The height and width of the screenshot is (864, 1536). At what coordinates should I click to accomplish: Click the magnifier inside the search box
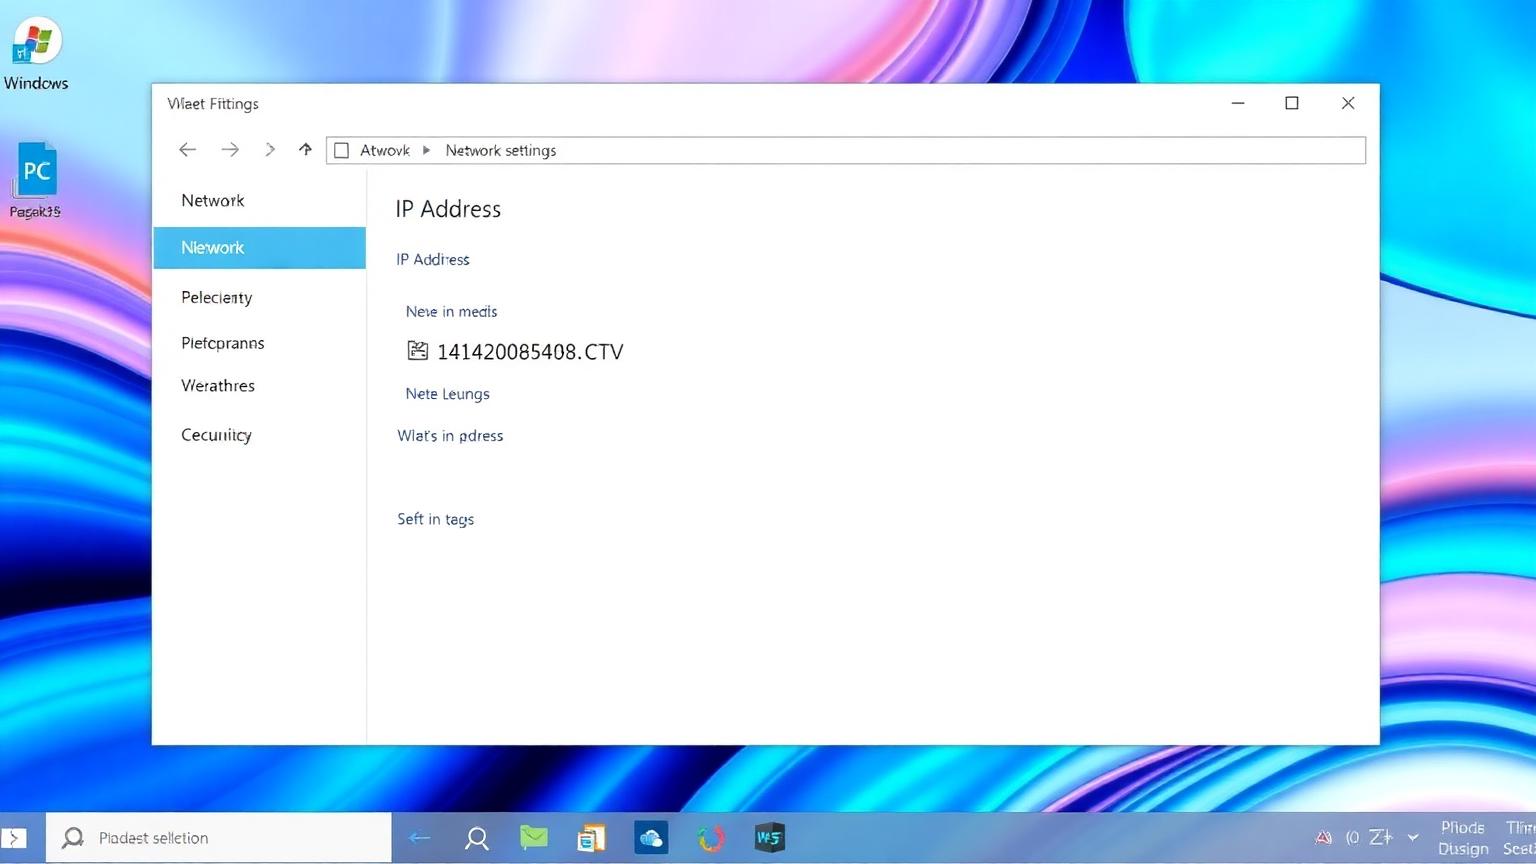[73, 838]
